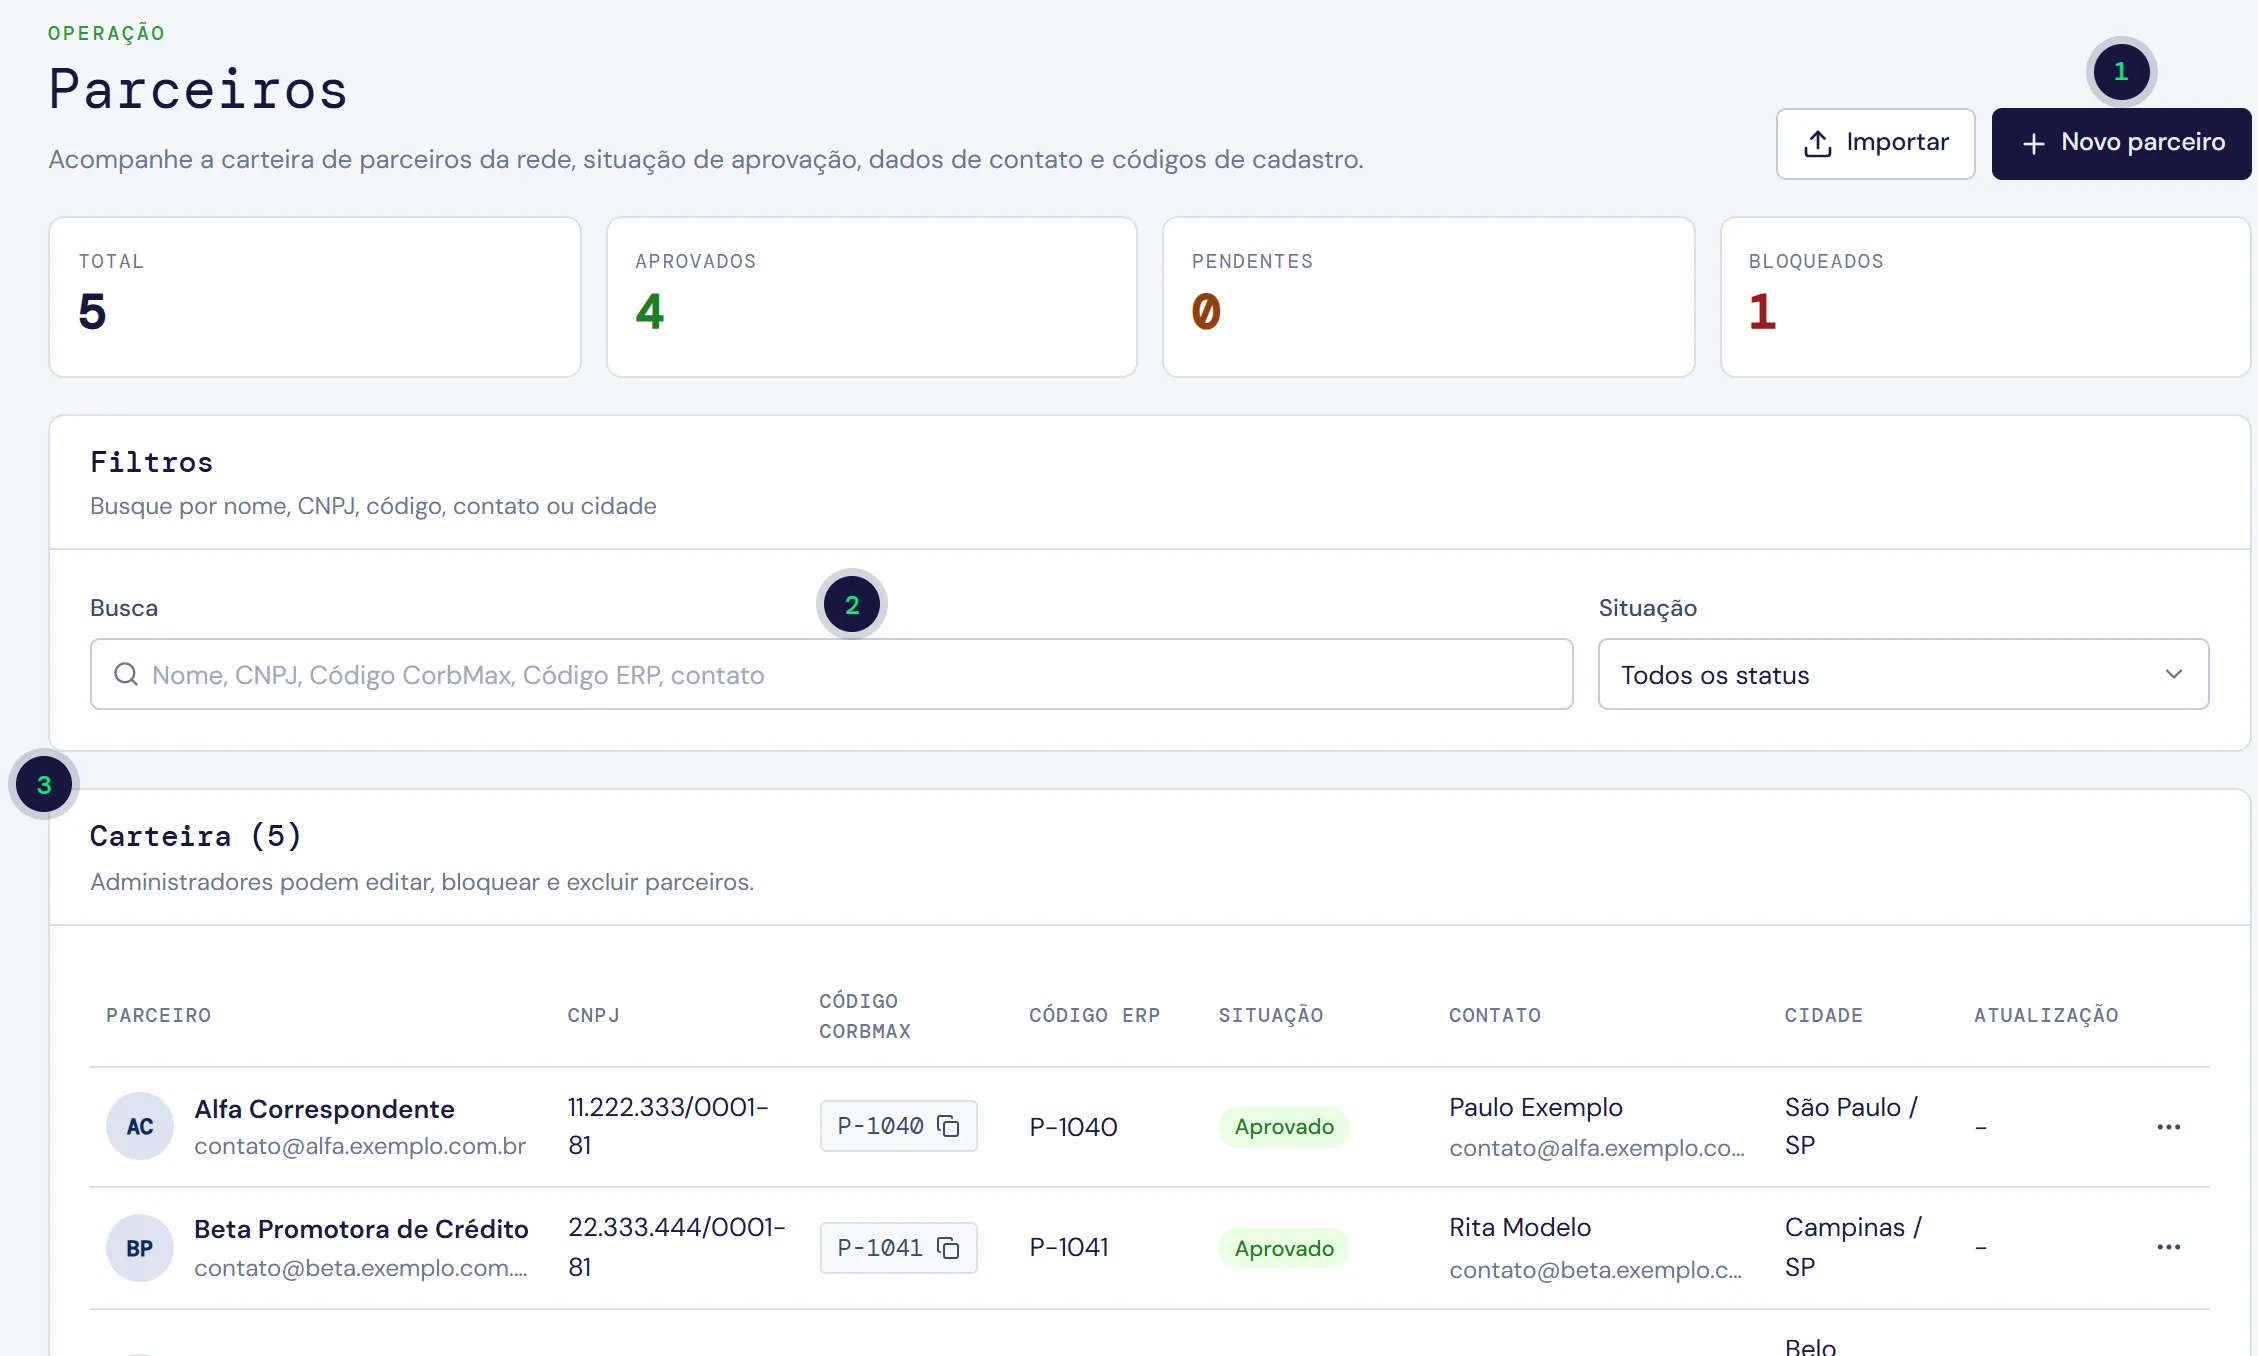Open the Situação status dropdown
This screenshot has height=1356, width=2258.
(x=1903, y=674)
